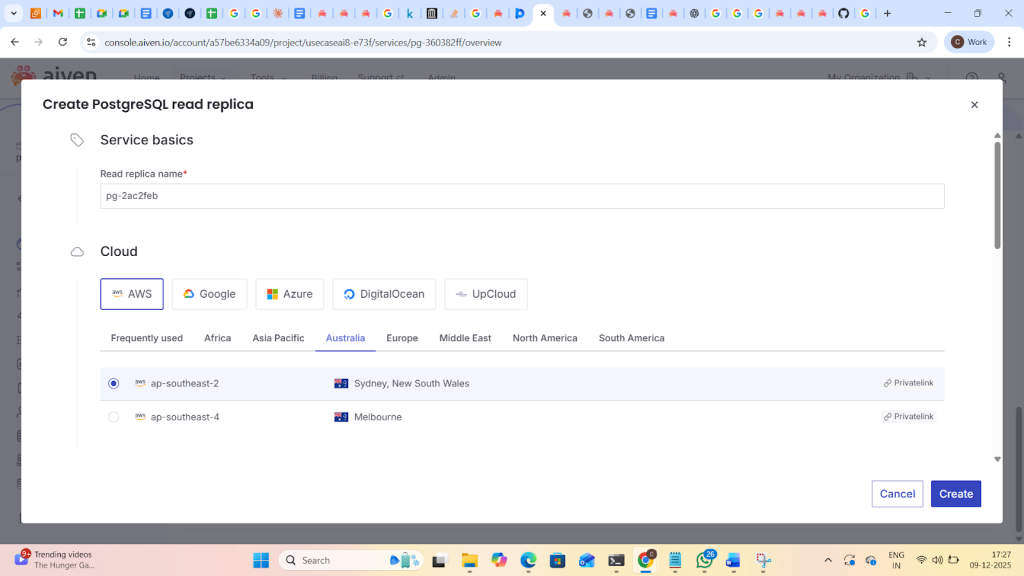Click the Read replica name input field
This screenshot has height=576, width=1024.
pos(520,196)
